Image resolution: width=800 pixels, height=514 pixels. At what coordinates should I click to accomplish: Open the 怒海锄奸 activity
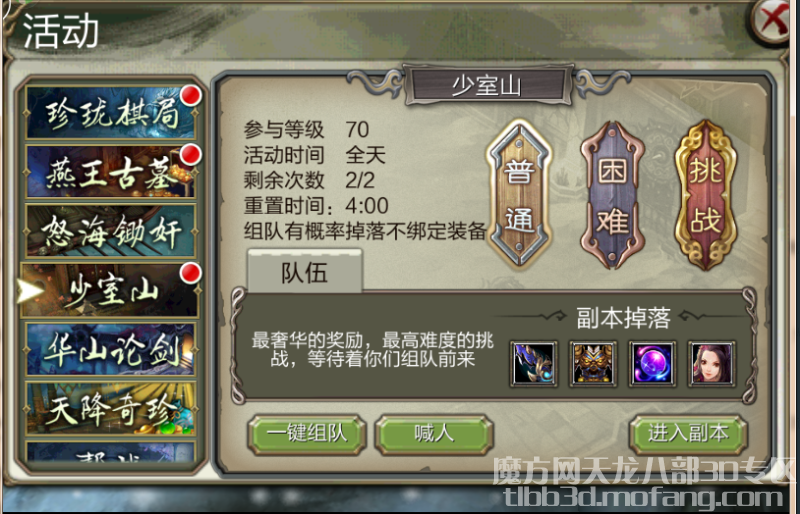pos(111,231)
